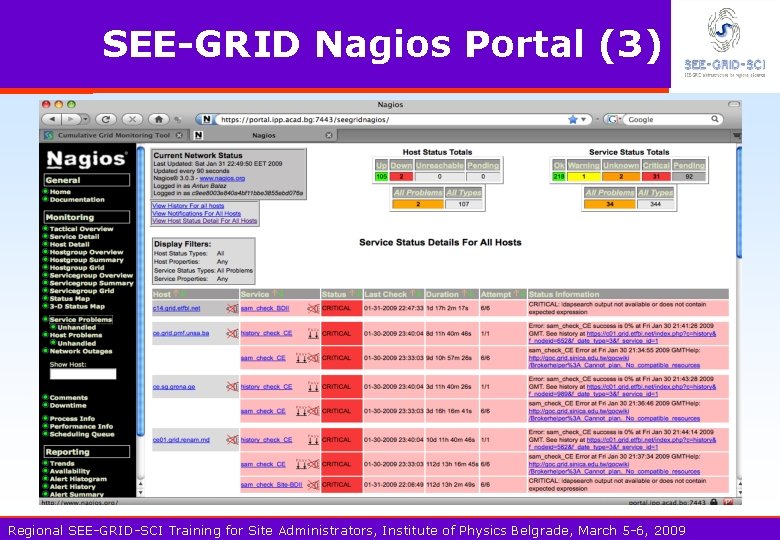Open host ce01.grid.renam.md details
Screen dimensions: 780x540
[181, 440]
